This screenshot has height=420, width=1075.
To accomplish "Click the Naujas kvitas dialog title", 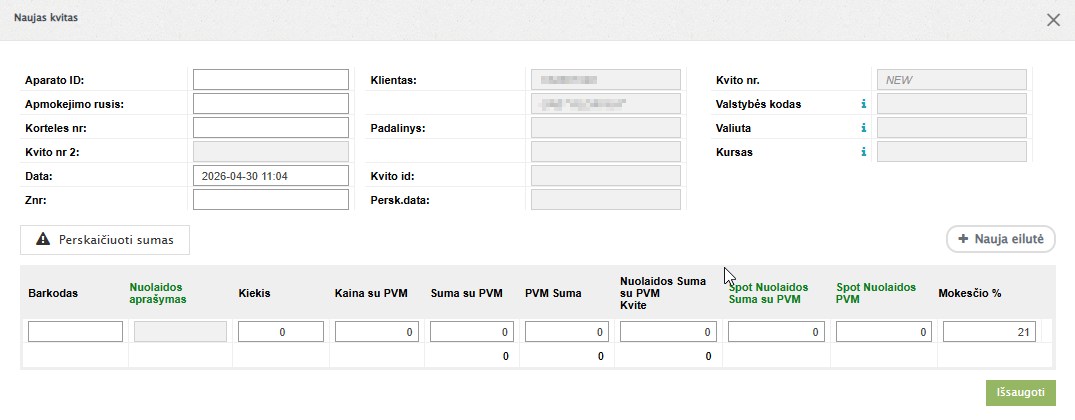I will tap(46, 18).
